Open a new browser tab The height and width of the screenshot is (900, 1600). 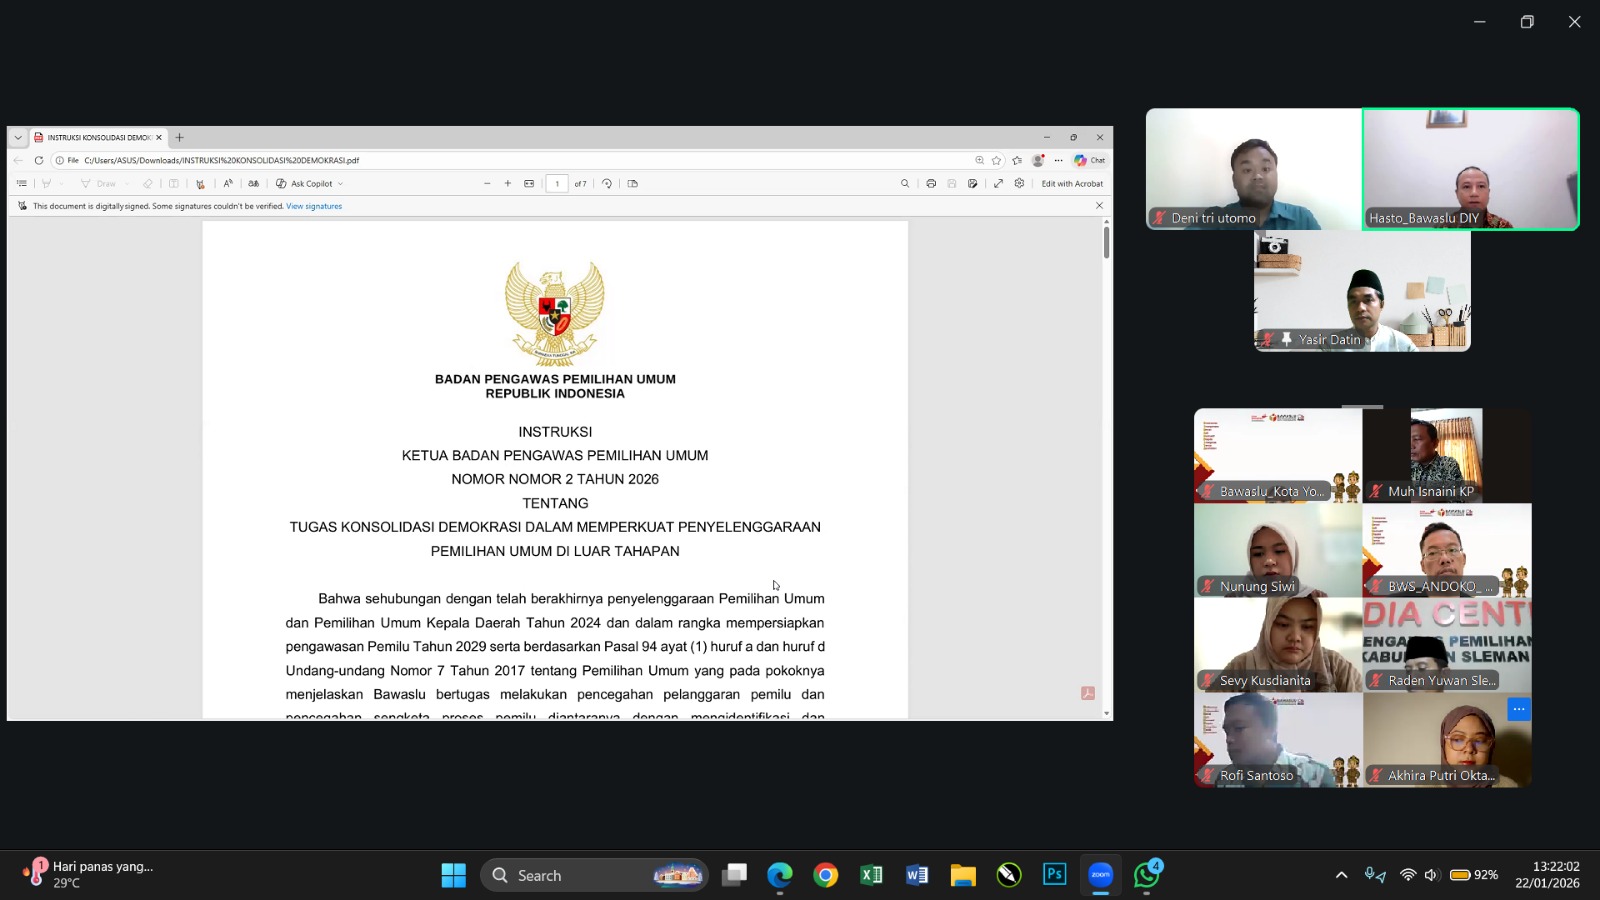[x=180, y=138]
